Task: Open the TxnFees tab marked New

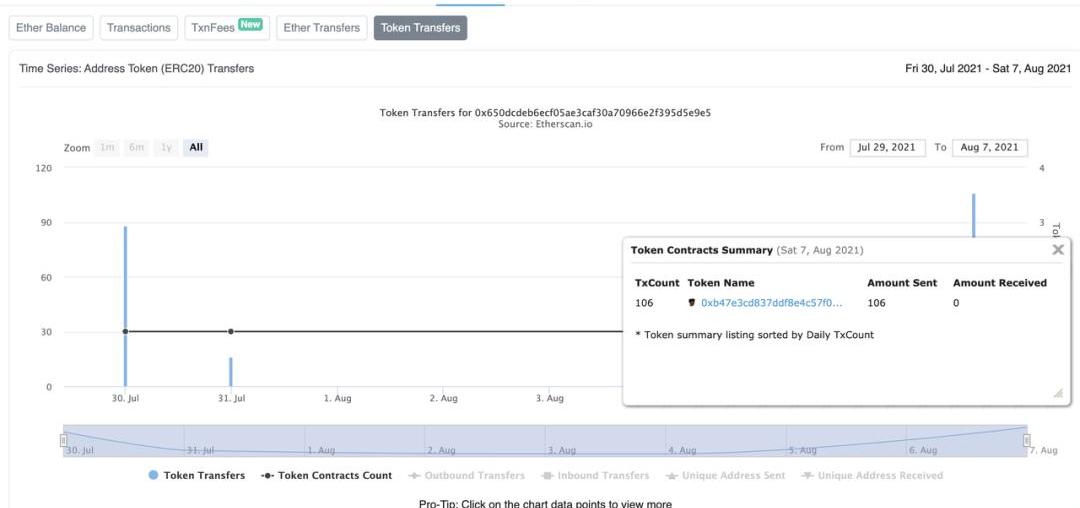Action: (227, 28)
